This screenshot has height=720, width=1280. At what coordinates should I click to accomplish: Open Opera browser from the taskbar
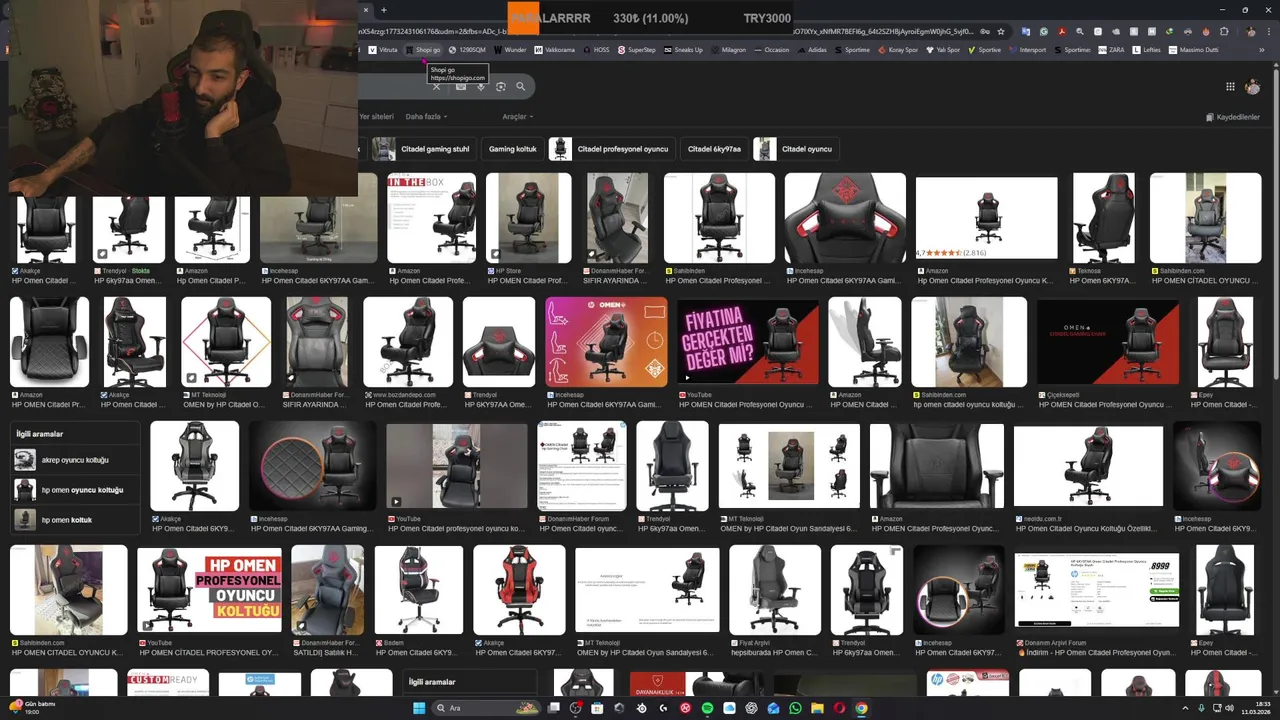click(839, 708)
